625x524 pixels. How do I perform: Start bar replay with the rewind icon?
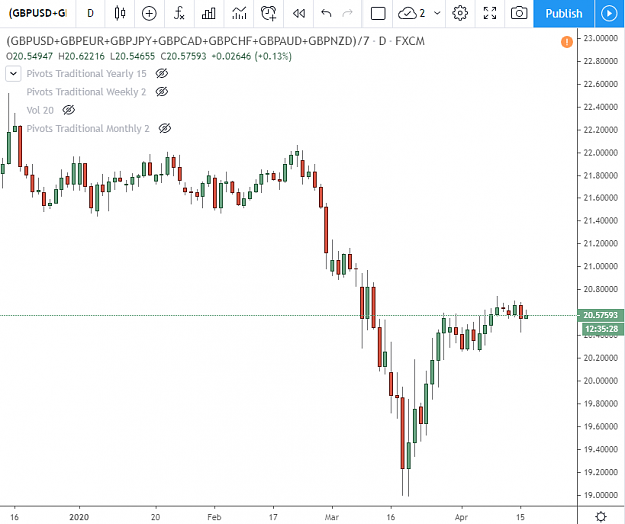point(299,14)
